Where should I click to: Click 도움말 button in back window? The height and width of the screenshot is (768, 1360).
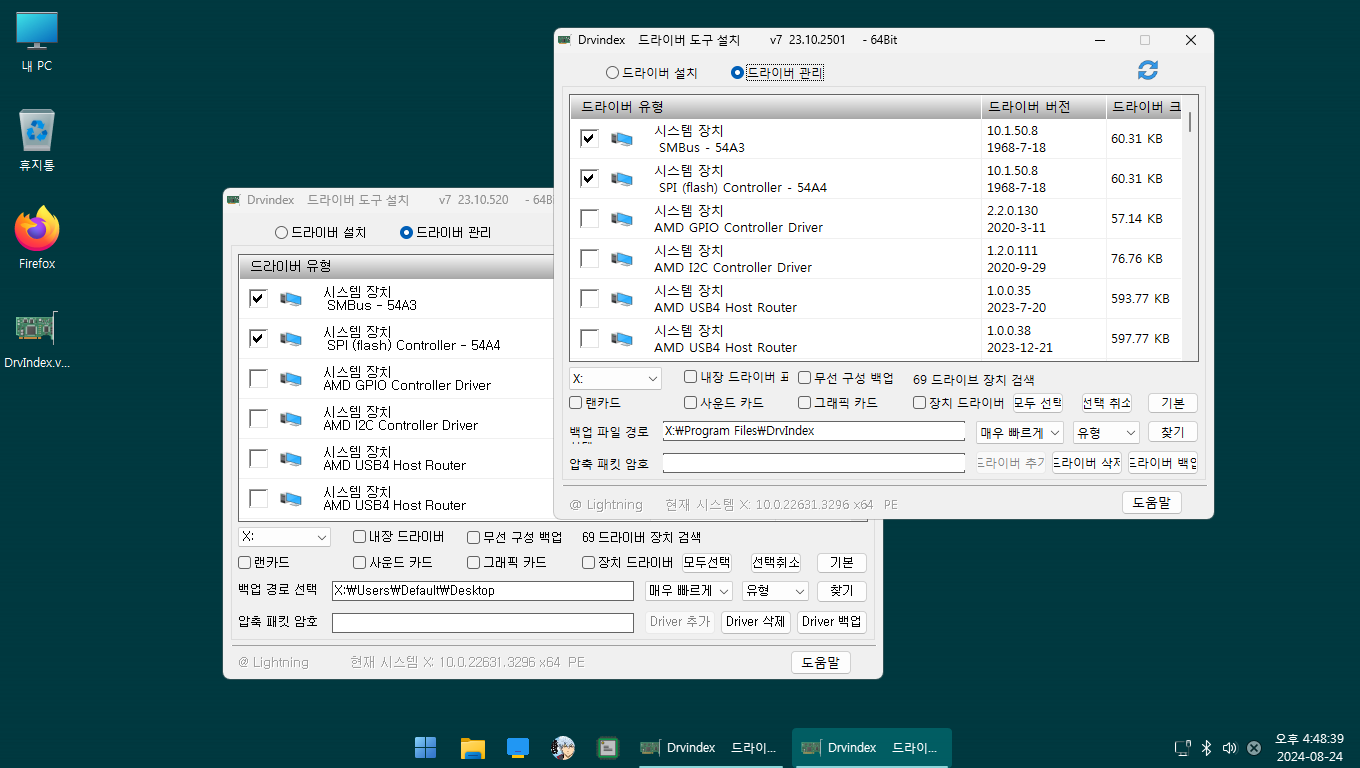coord(821,662)
